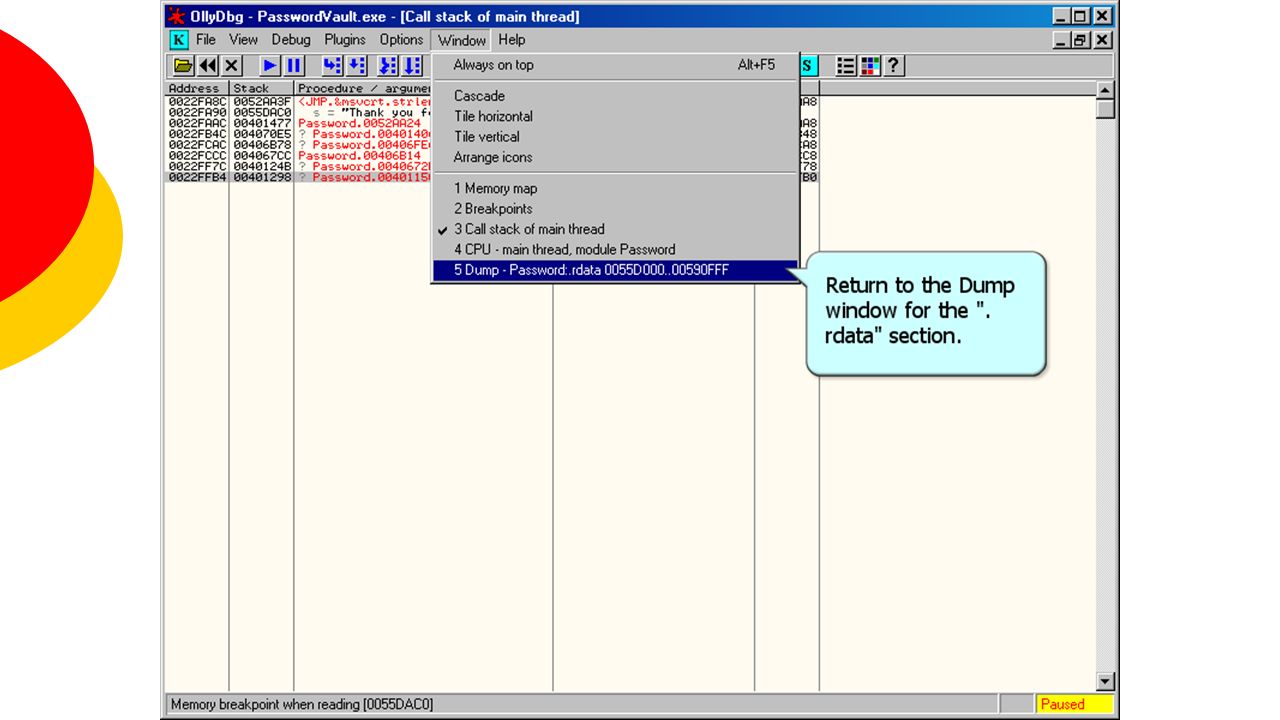Screen dimensions: 1280x720
Task: Click the Restart program rewind icon
Action: 208,66
